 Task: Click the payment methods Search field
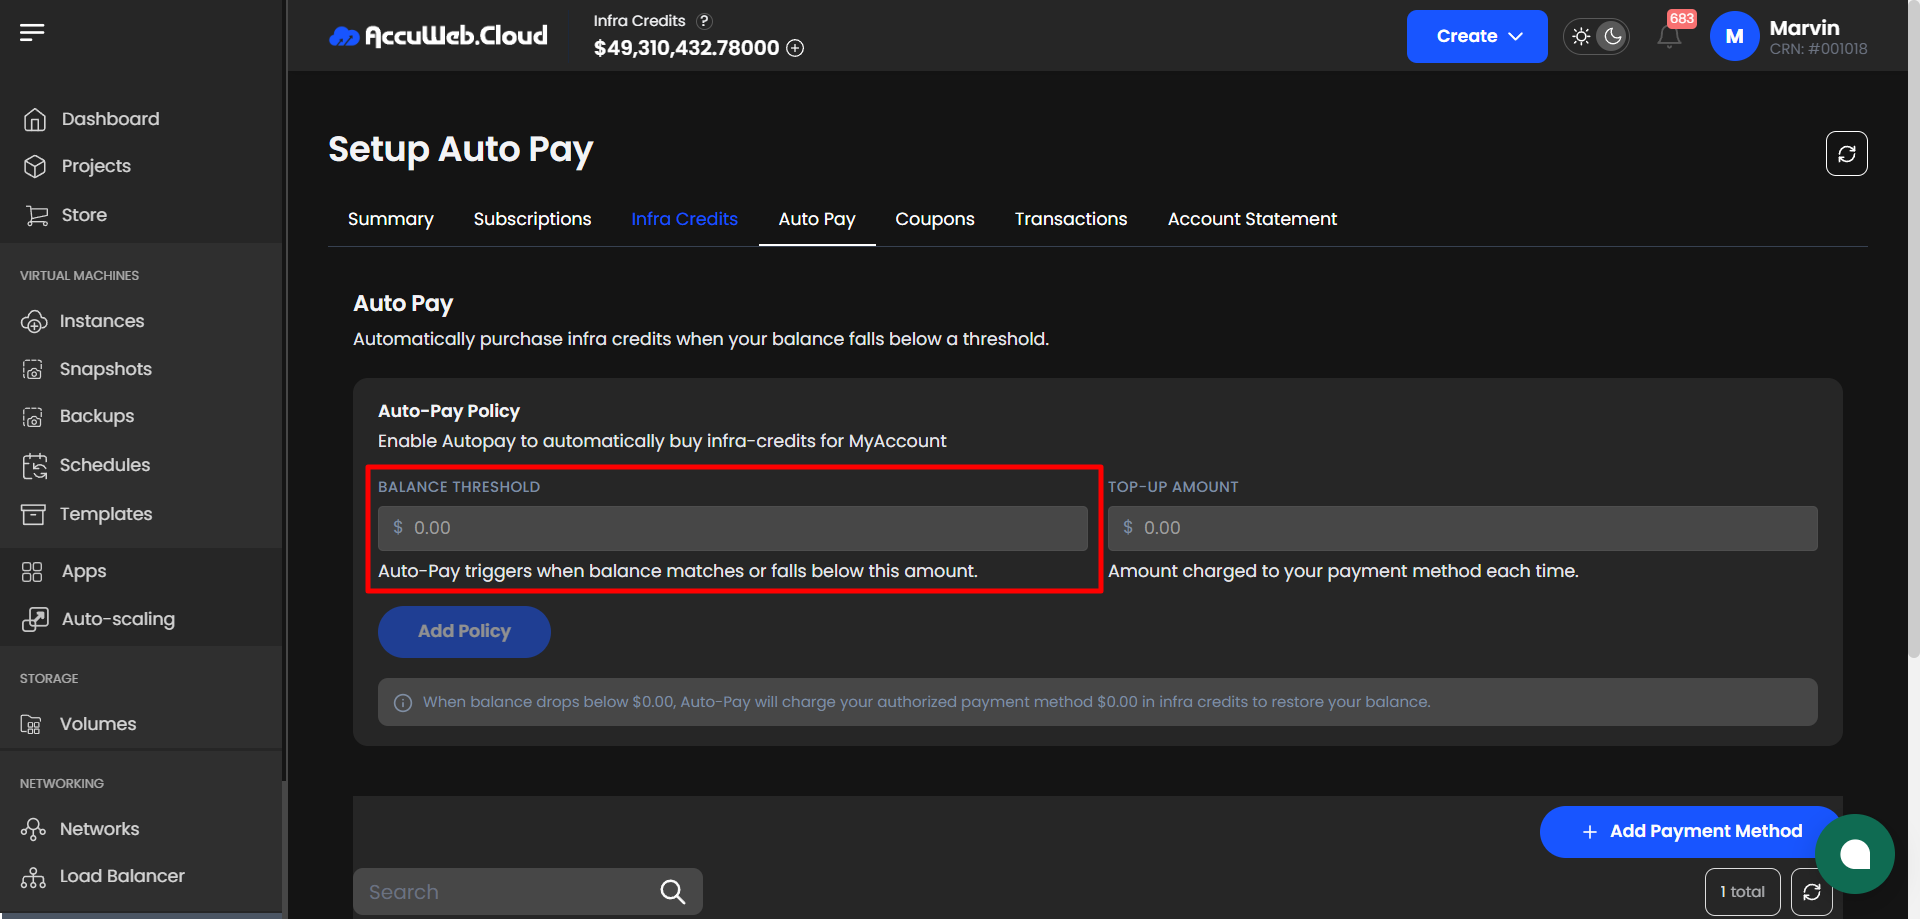tap(528, 892)
